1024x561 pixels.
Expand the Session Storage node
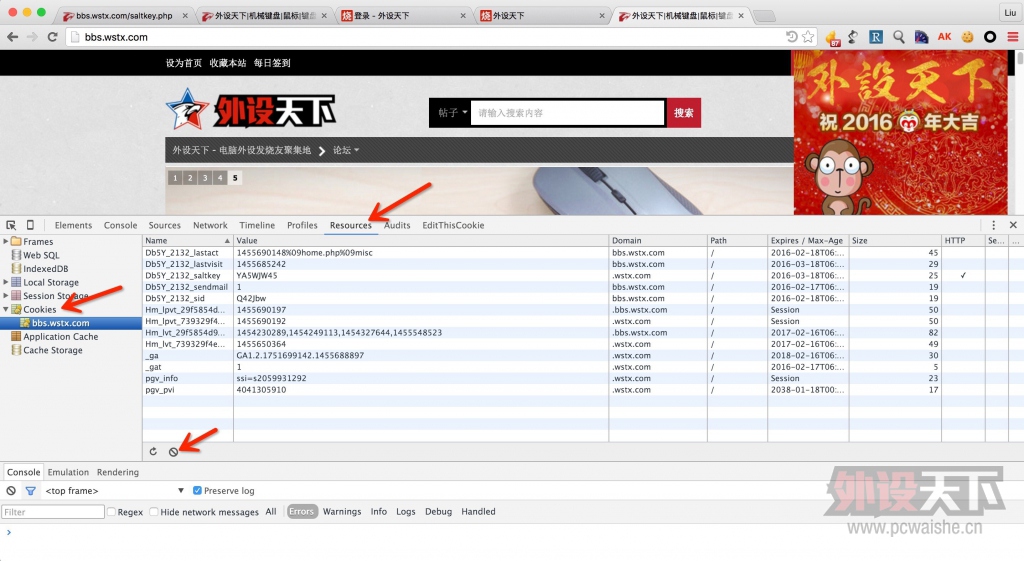point(6,296)
